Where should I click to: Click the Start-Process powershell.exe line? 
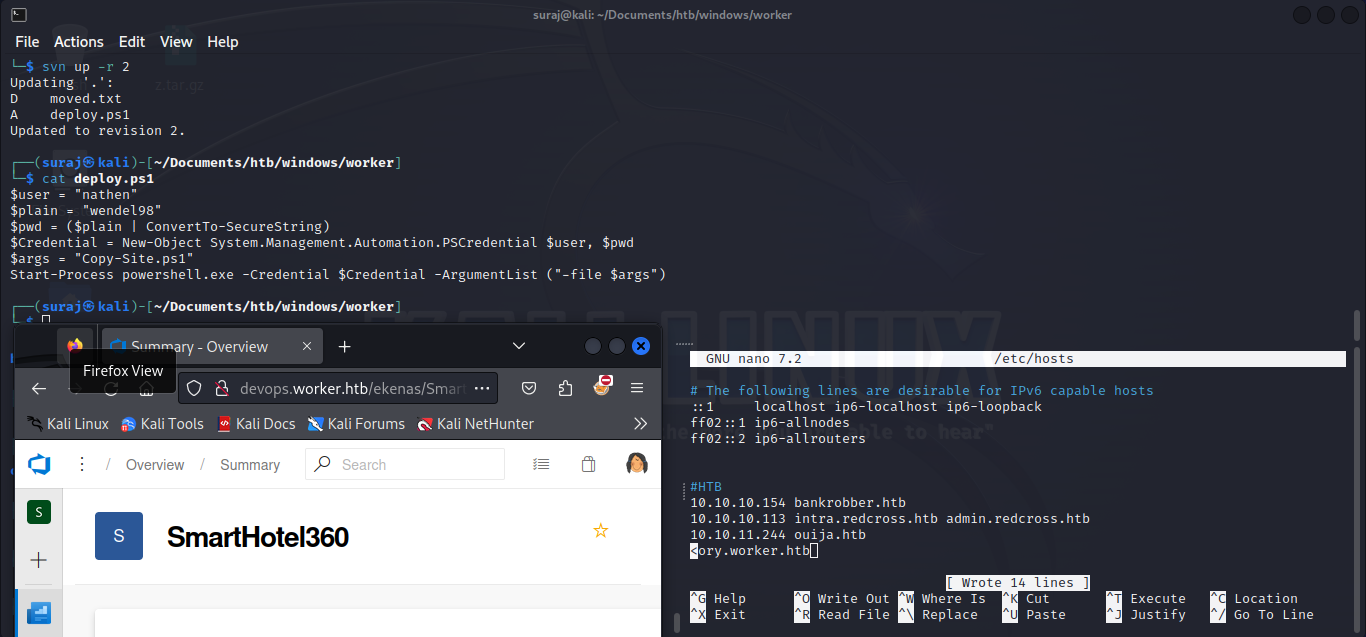(338, 274)
